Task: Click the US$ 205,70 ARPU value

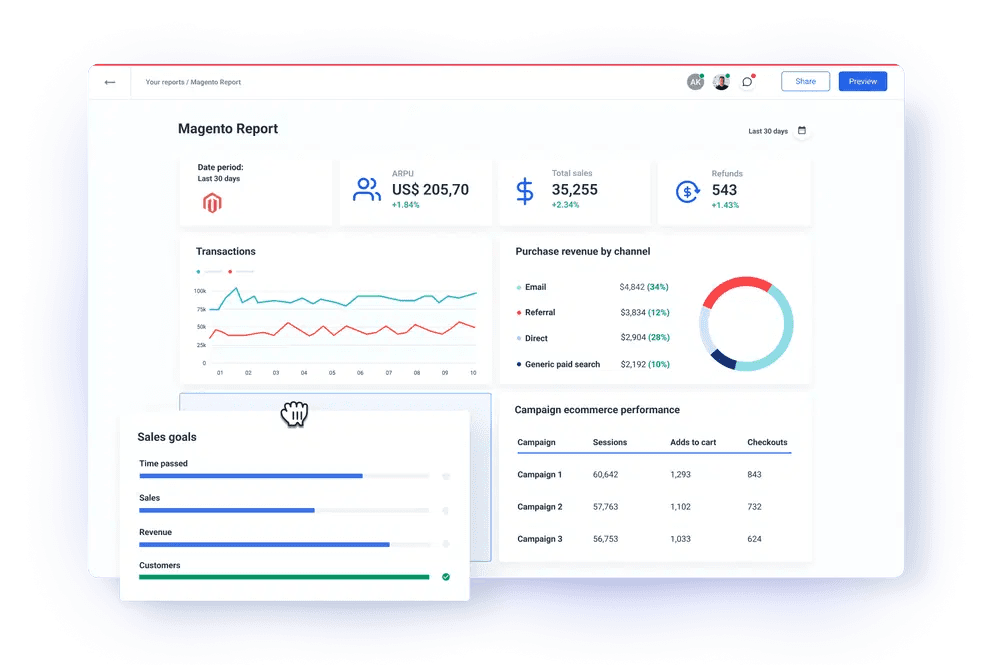Action: pyautogui.click(x=430, y=190)
